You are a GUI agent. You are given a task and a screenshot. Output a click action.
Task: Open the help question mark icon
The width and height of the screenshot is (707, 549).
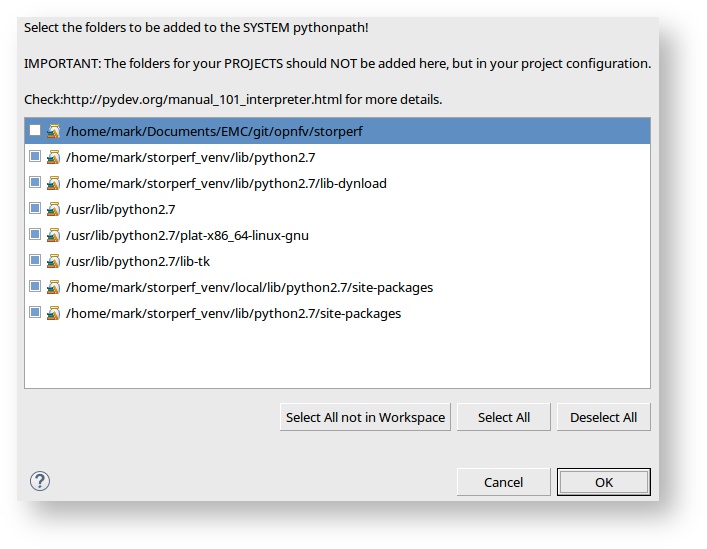click(40, 481)
